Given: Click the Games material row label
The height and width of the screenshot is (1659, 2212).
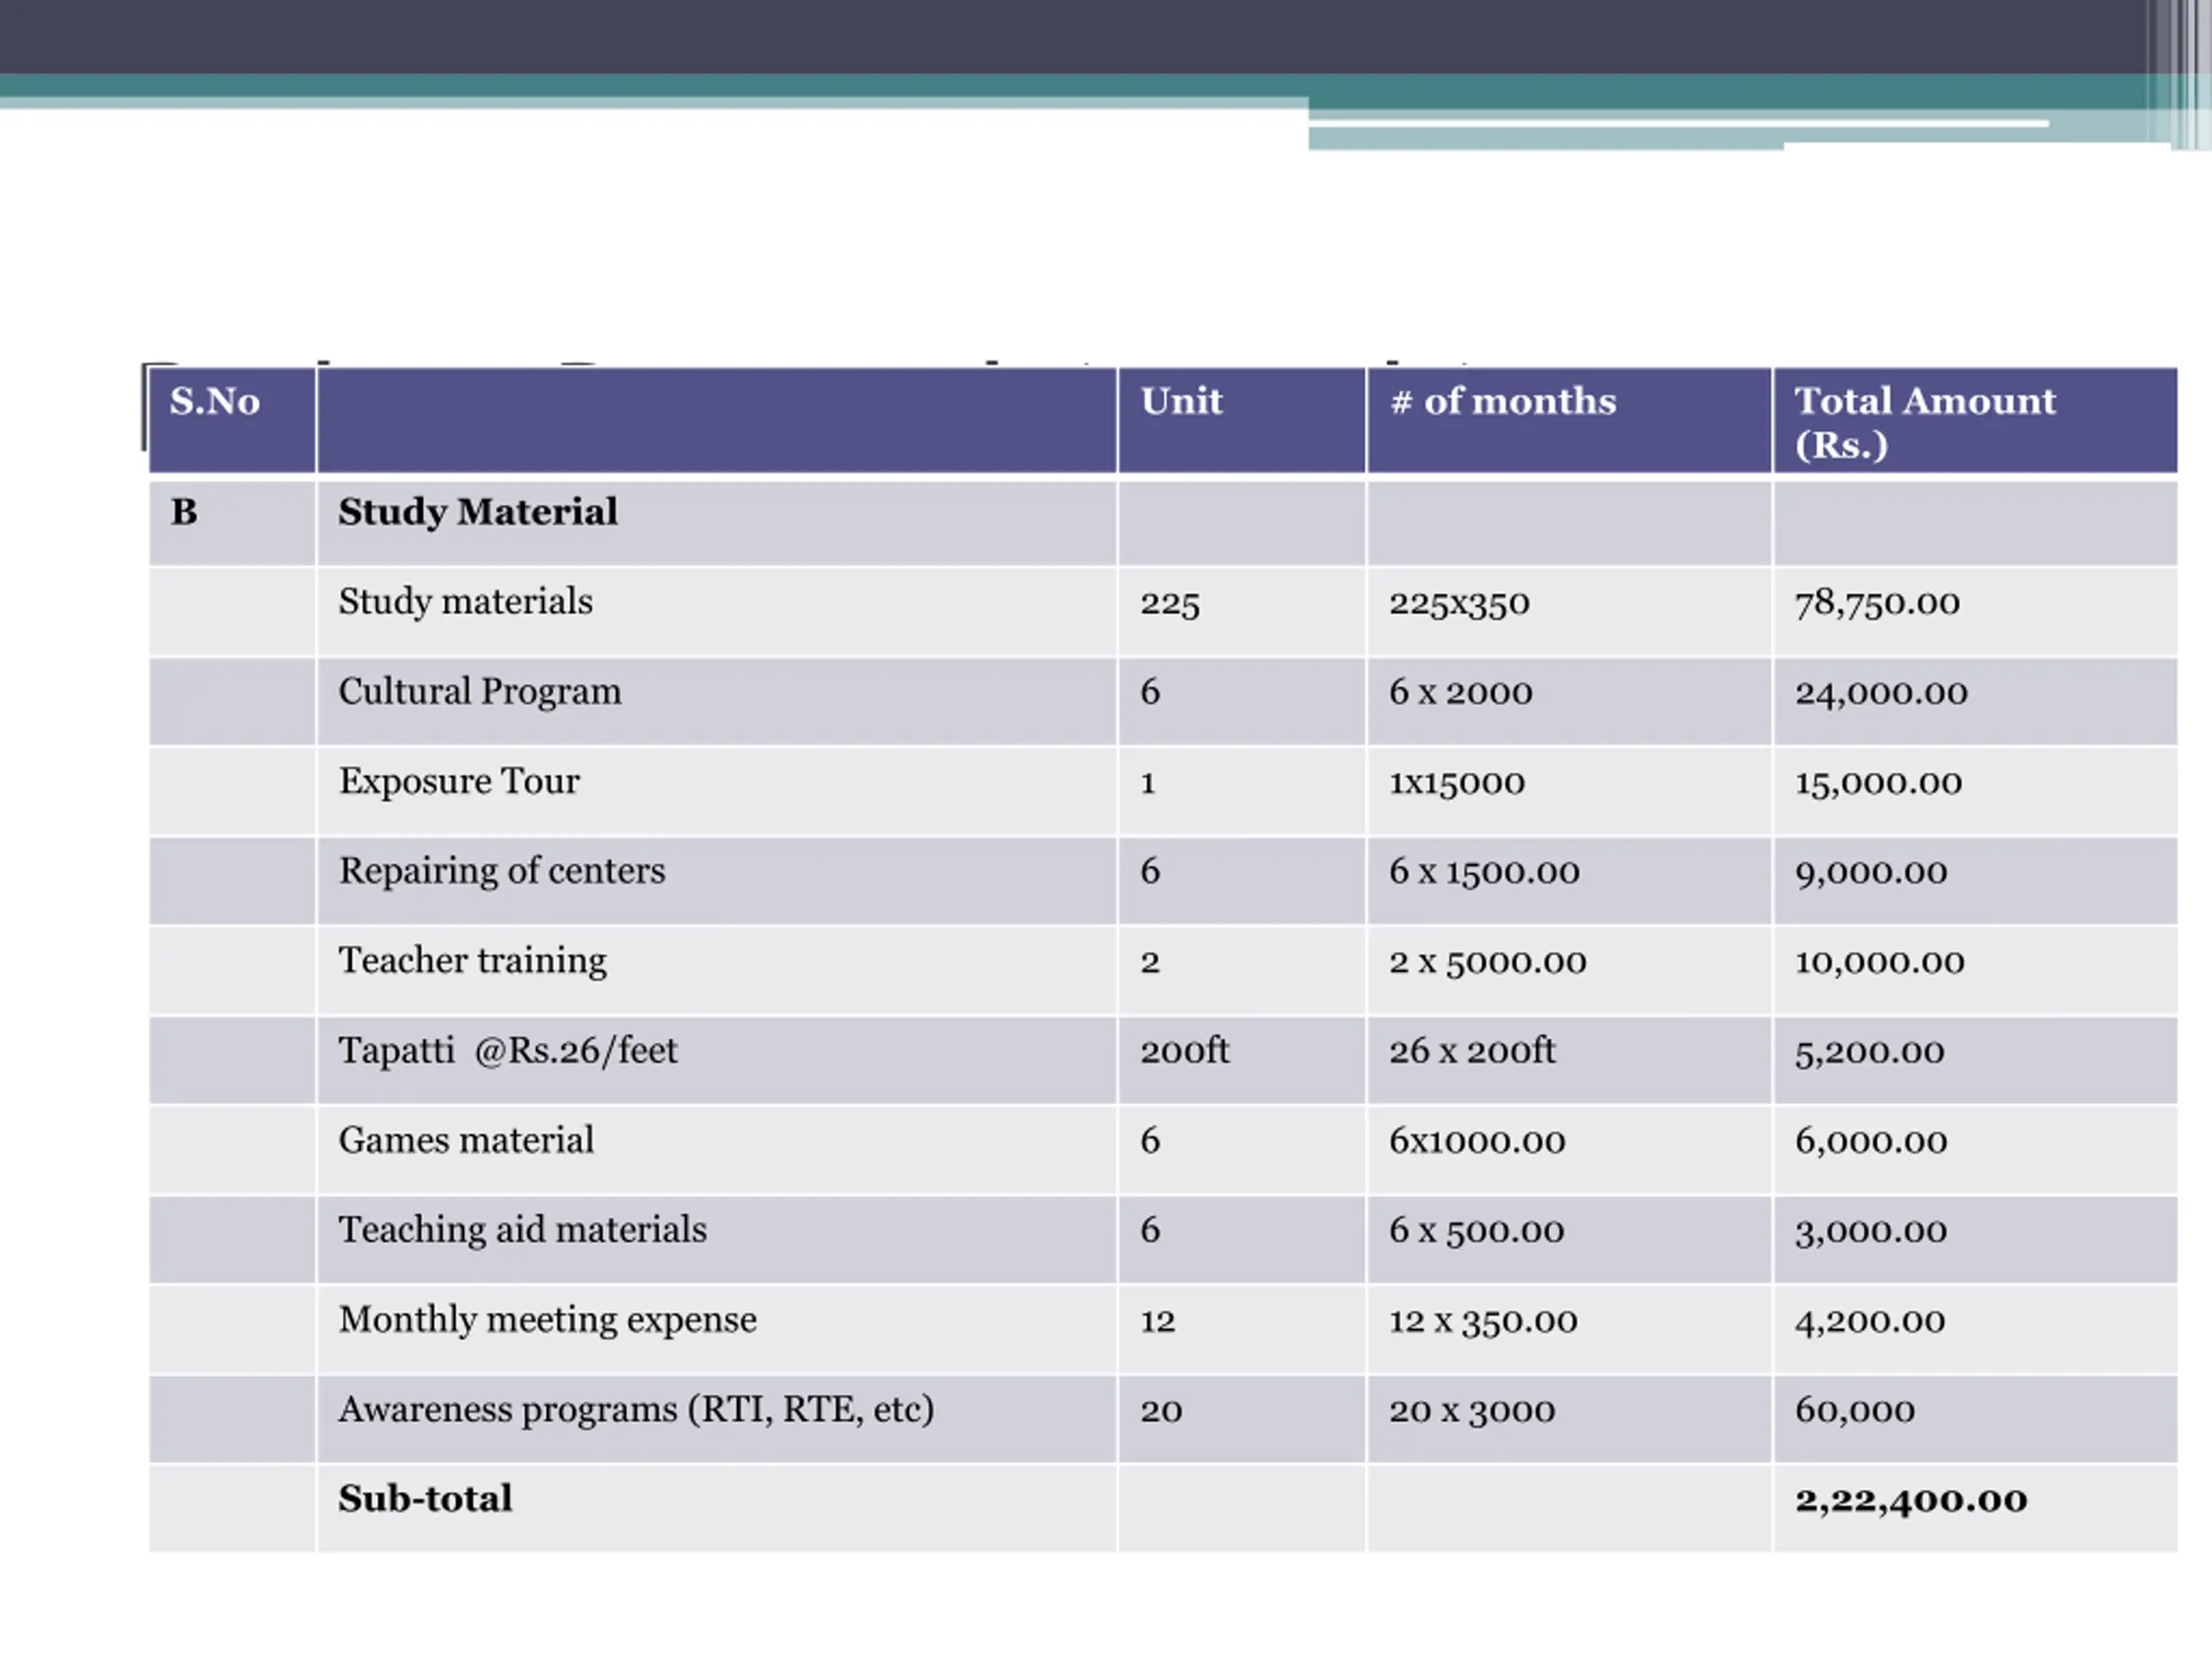Looking at the screenshot, I should click(465, 1141).
